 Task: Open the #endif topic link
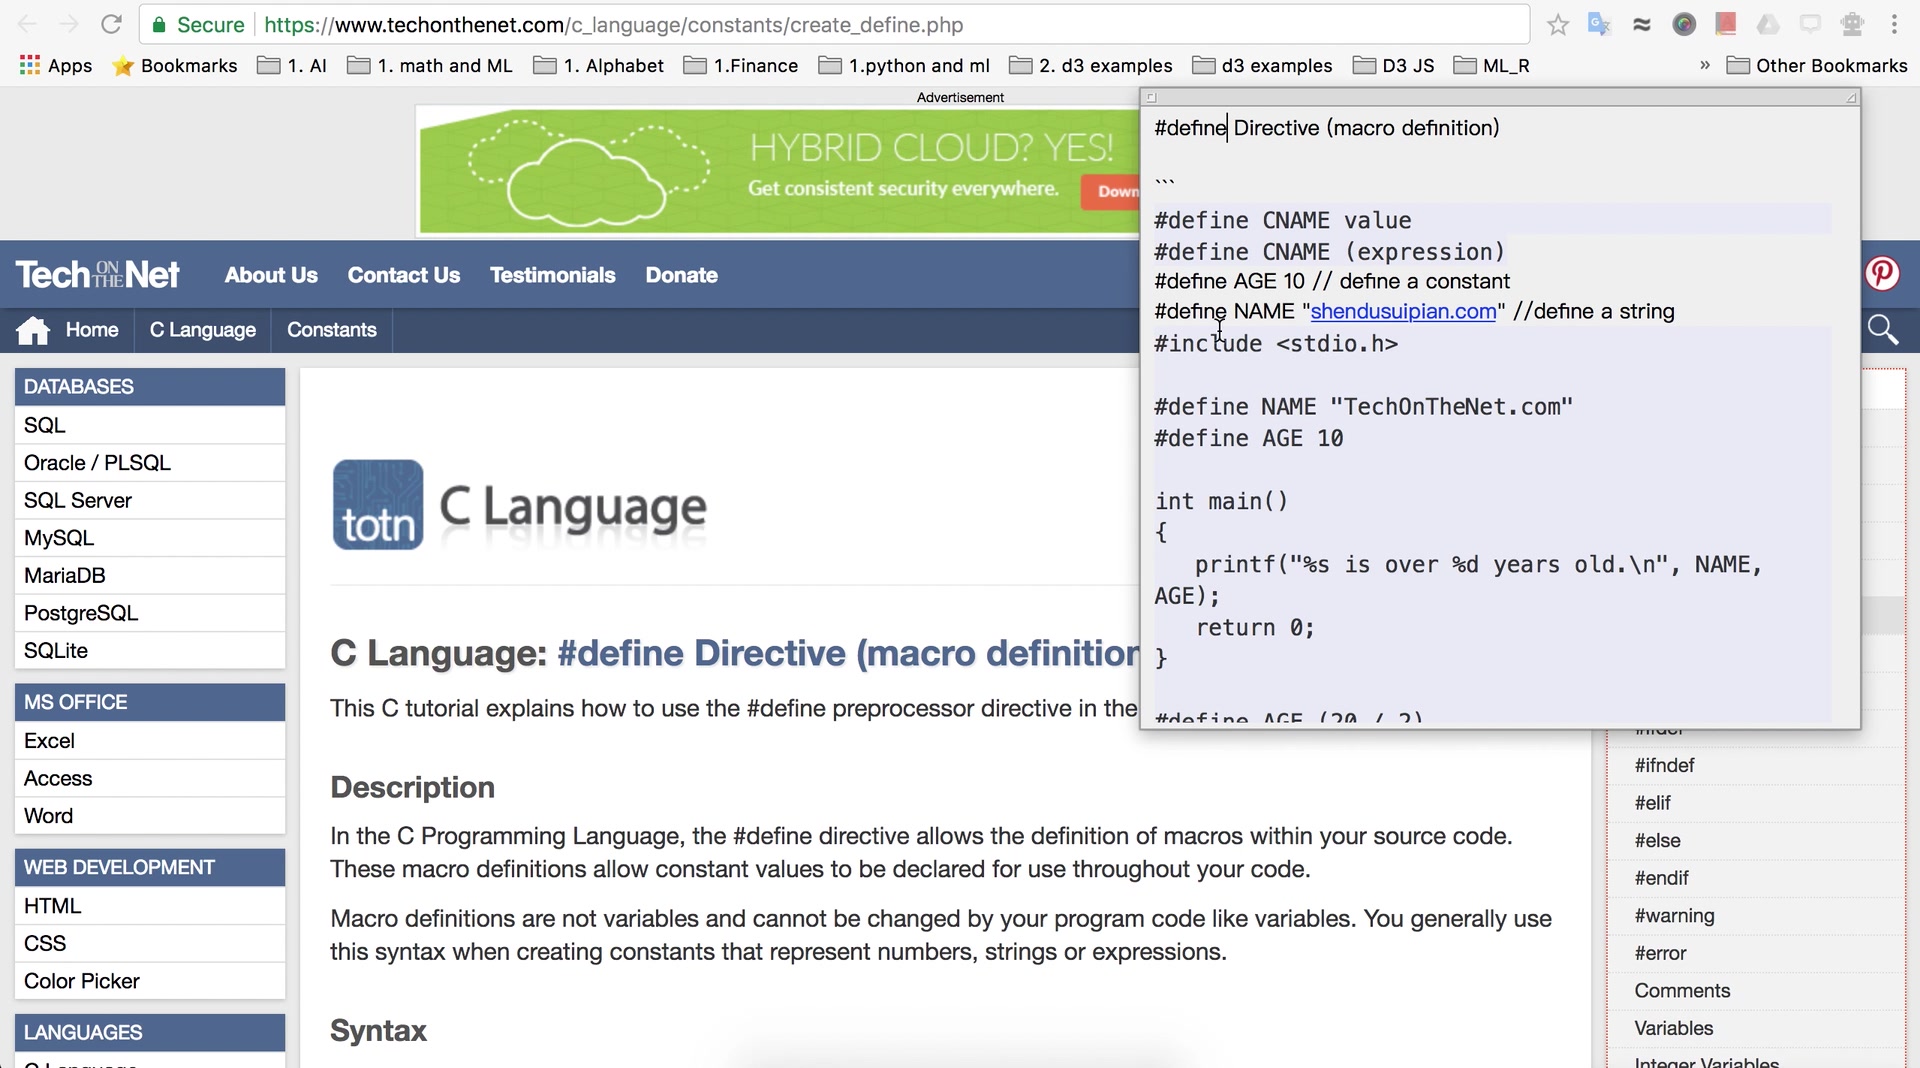[x=1661, y=878]
